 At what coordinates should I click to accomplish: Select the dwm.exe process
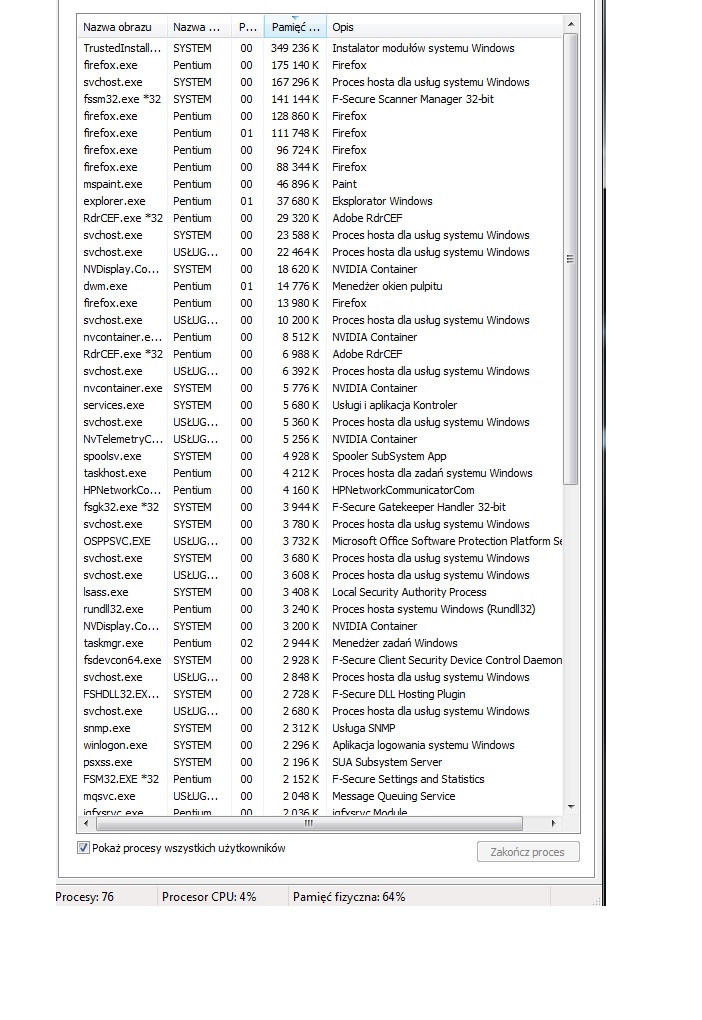(x=319, y=286)
